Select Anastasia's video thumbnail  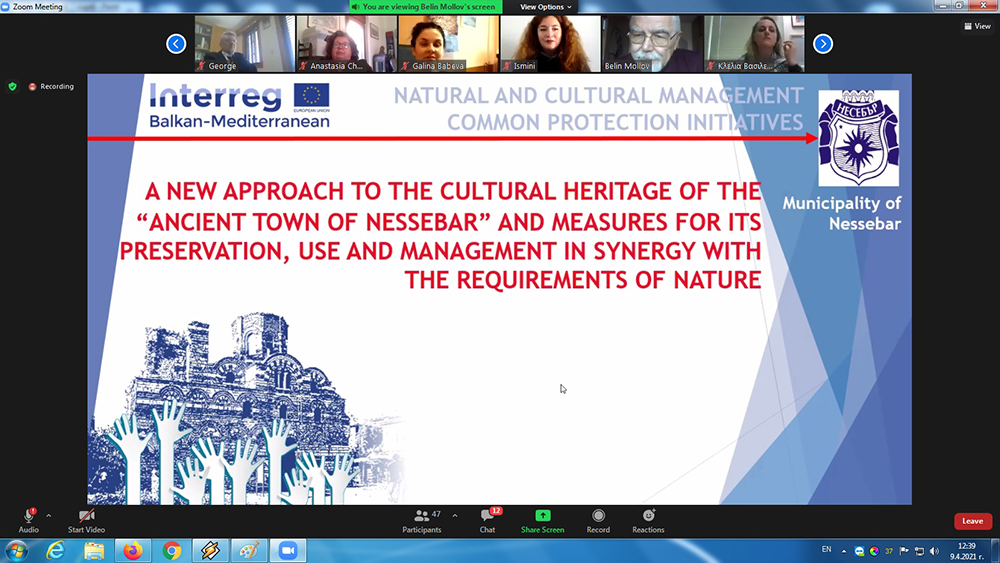pos(346,44)
